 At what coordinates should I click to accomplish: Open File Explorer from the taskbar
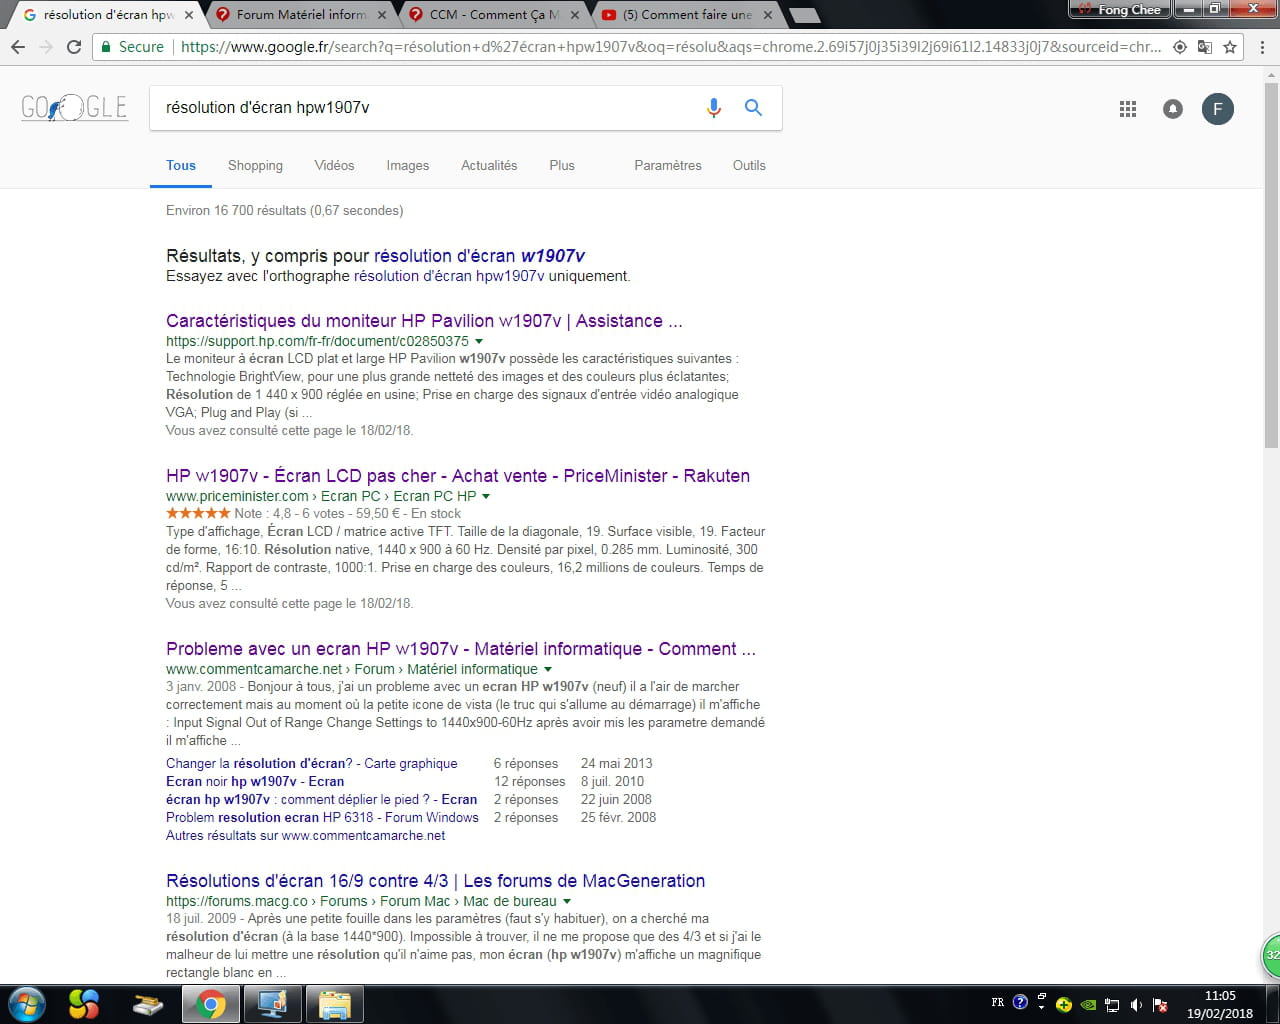pos(334,1004)
